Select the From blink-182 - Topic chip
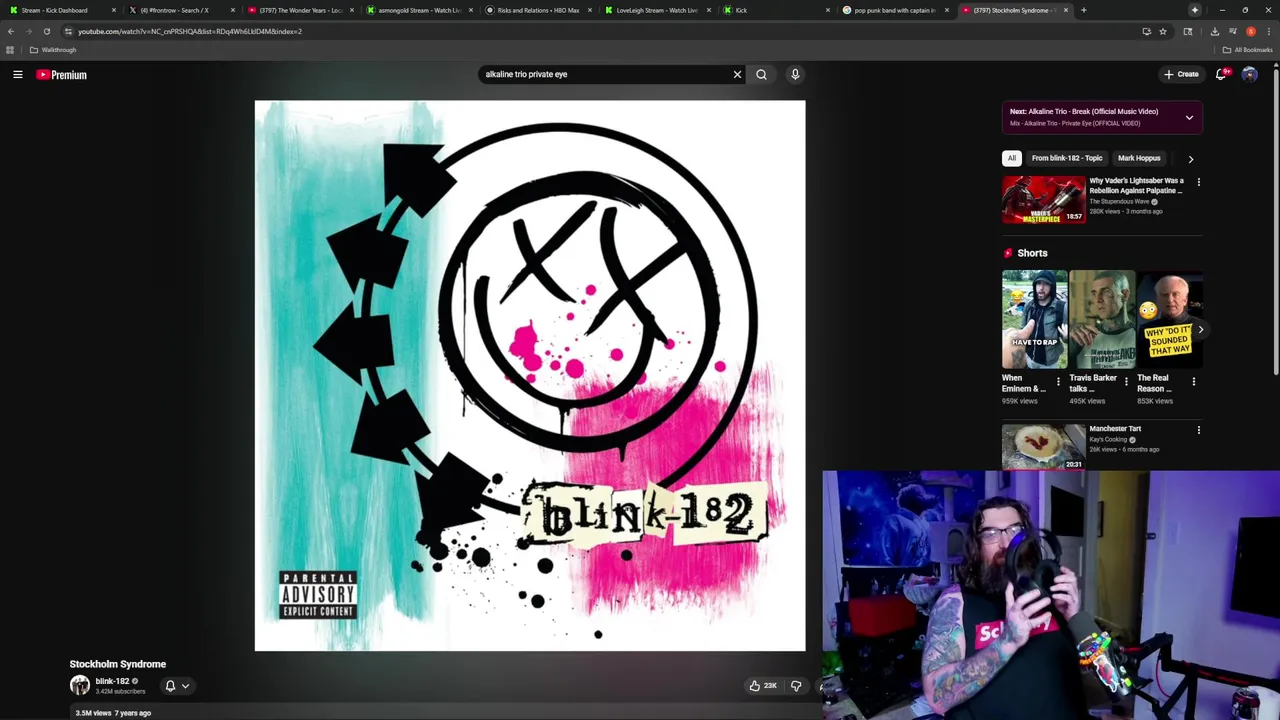This screenshot has height=720, width=1280. pyautogui.click(x=1066, y=158)
